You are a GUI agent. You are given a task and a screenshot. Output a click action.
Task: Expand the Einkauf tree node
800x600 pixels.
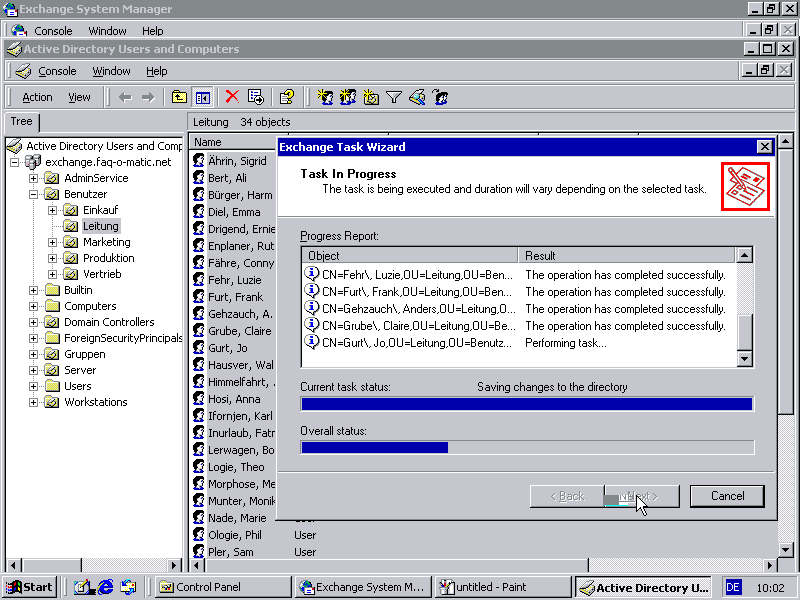click(x=52, y=210)
